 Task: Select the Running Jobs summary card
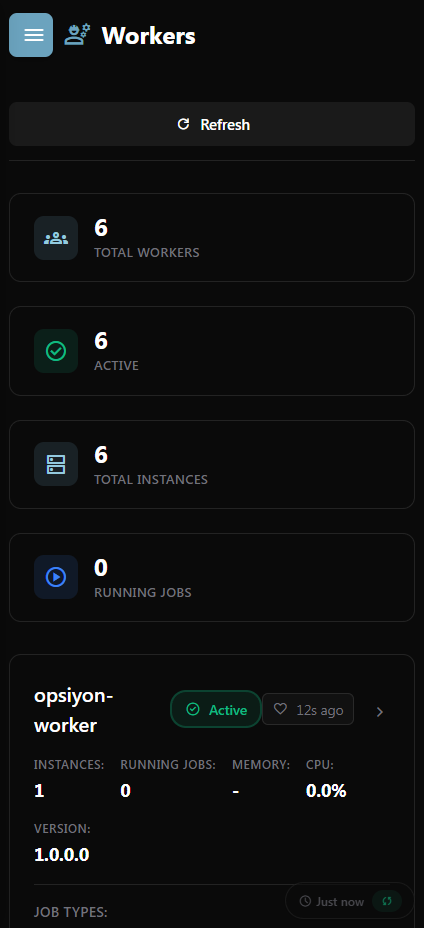(x=212, y=577)
